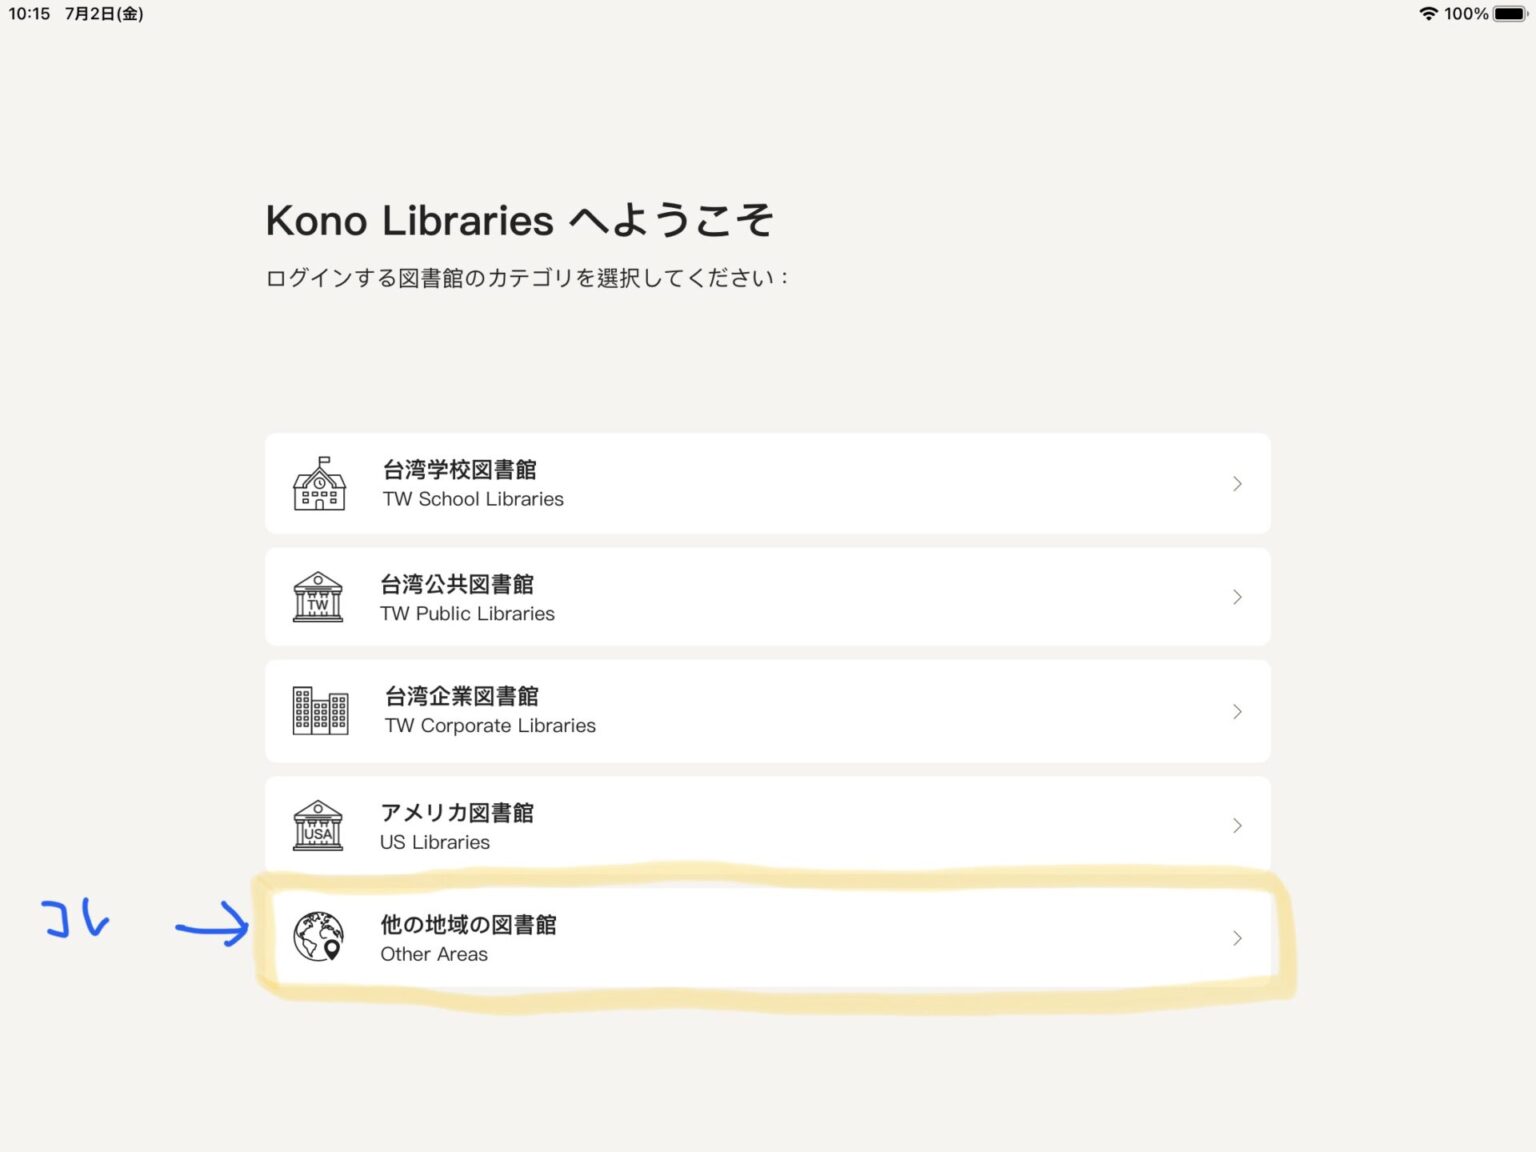The height and width of the screenshot is (1152, 1536).
Task: Select the globe icon for Other Areas
Action: click(x=318, y=938)
